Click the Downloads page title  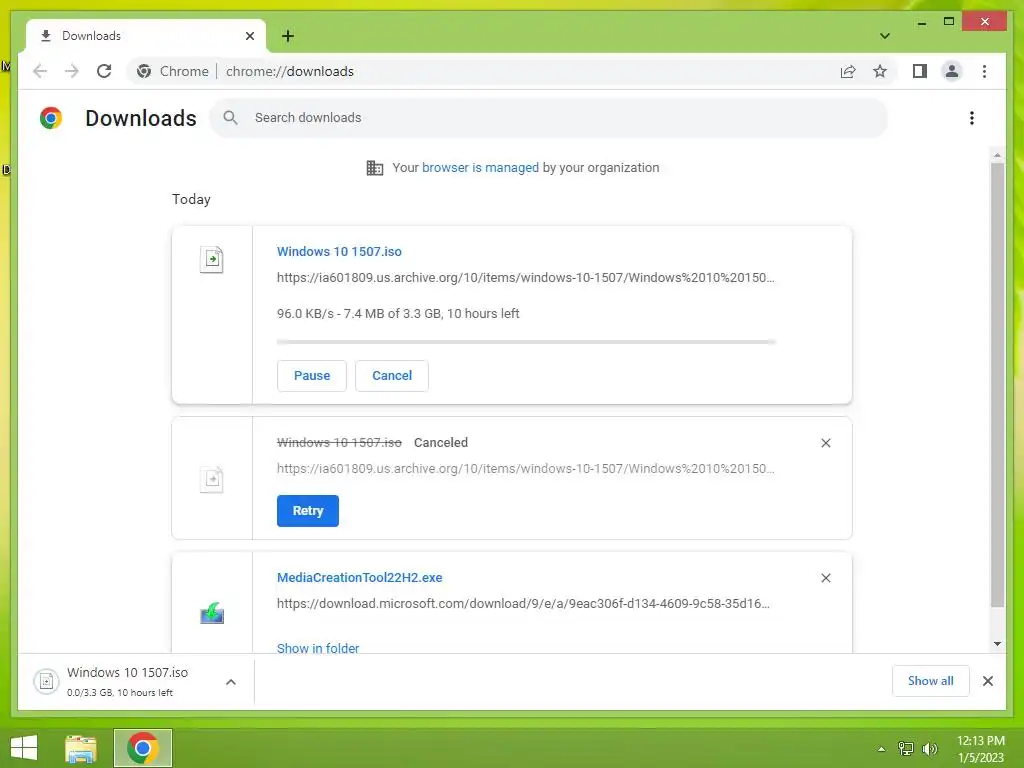141,118
